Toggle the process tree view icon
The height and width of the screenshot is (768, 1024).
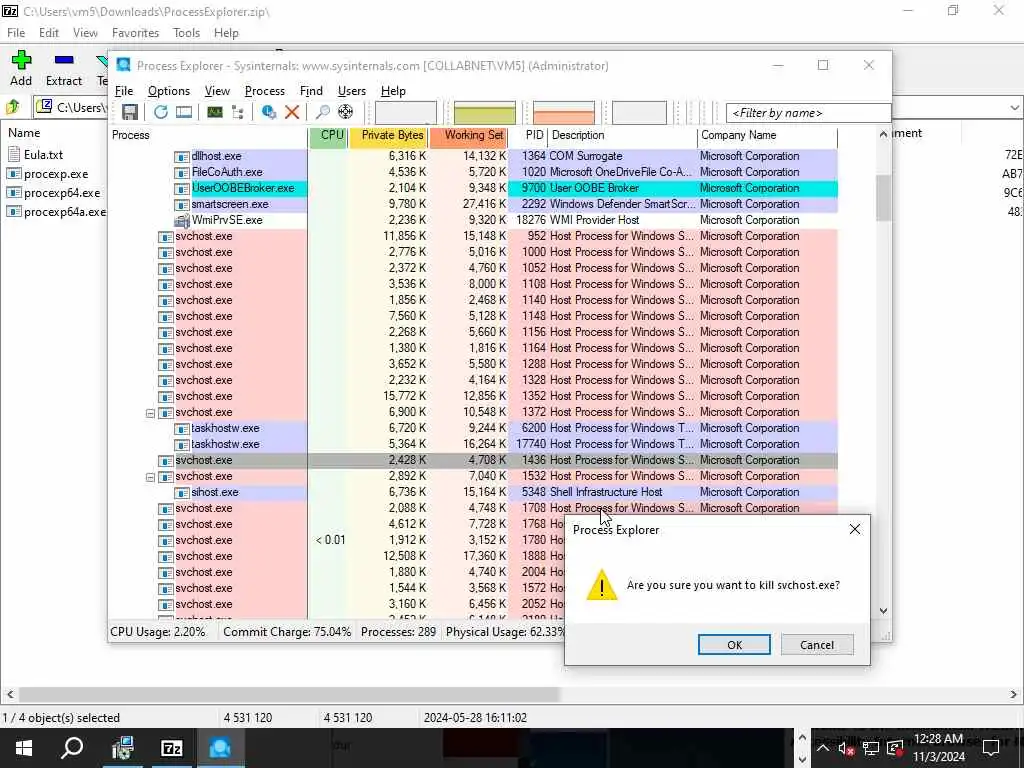tap(238, 112)
